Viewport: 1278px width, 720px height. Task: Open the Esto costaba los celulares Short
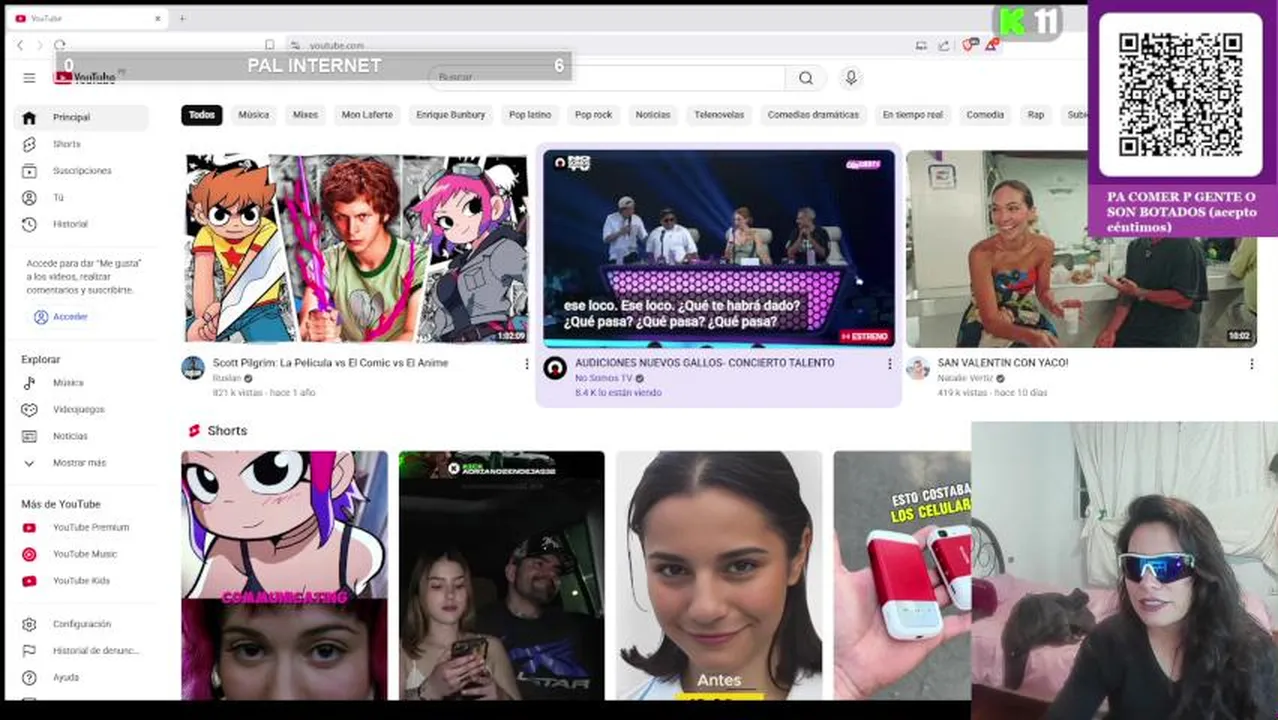[x=902, y=575]
